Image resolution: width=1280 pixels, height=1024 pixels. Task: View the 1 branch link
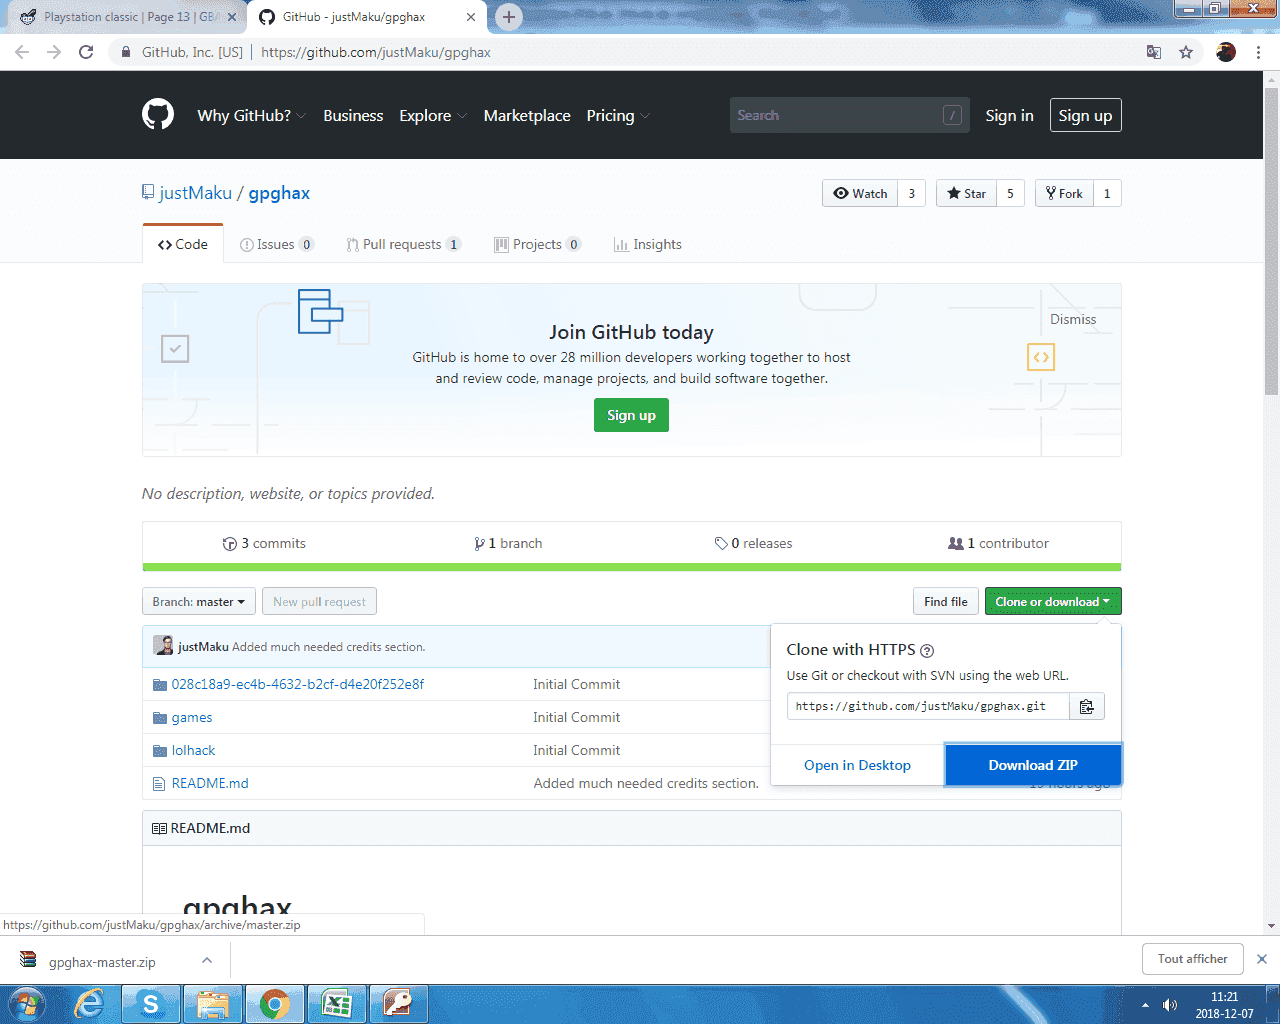[508, 544]
